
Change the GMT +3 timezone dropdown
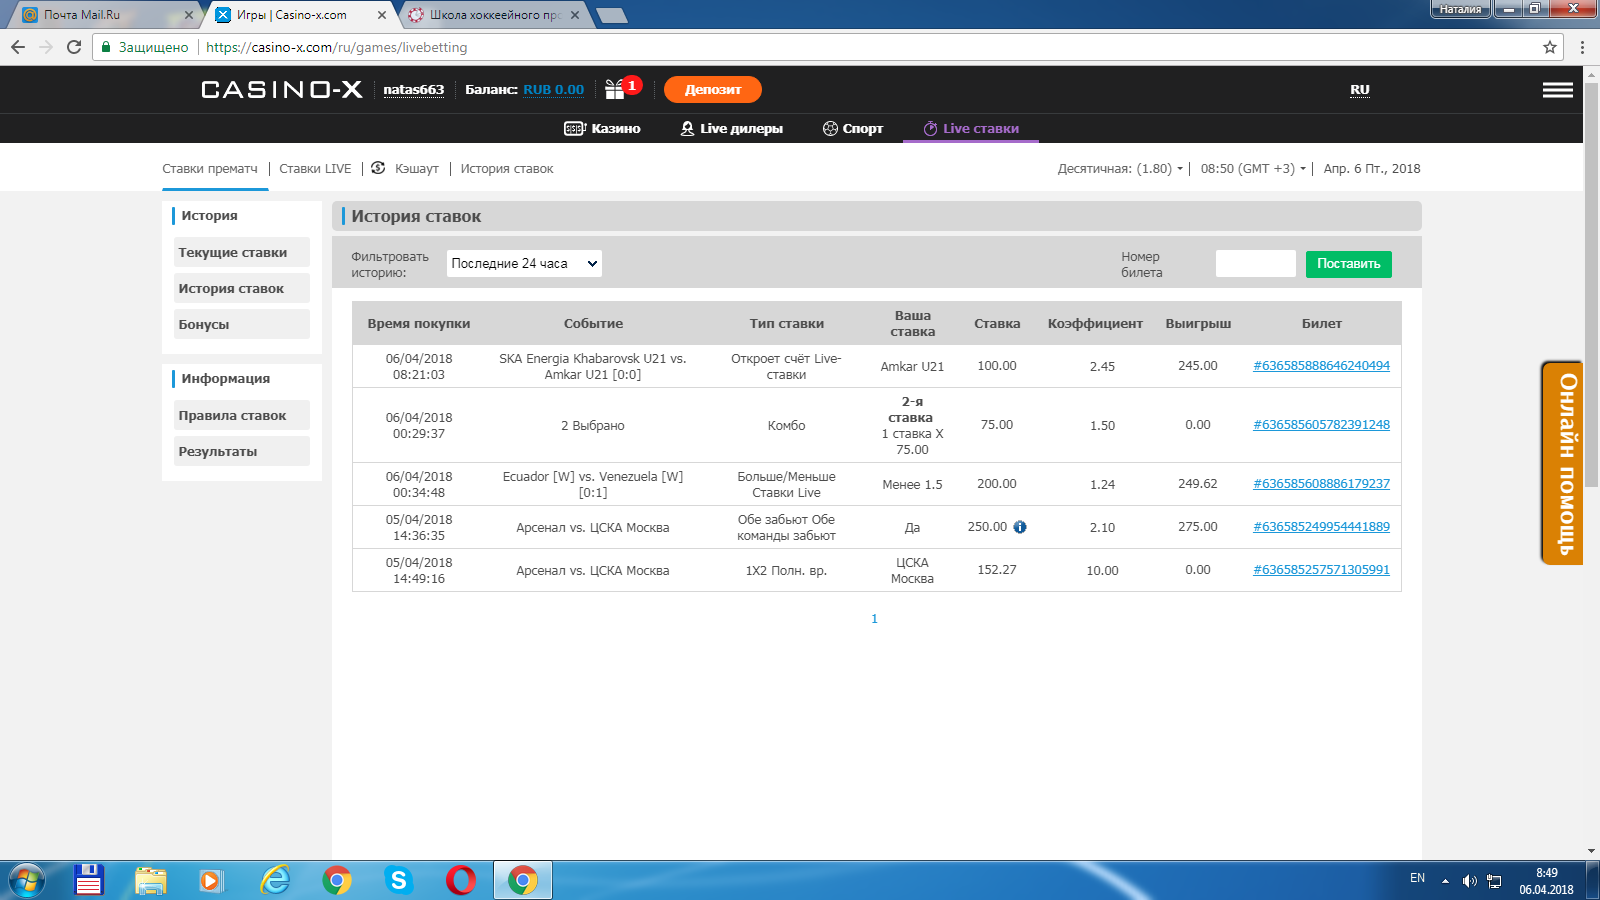pos(1253,169)
